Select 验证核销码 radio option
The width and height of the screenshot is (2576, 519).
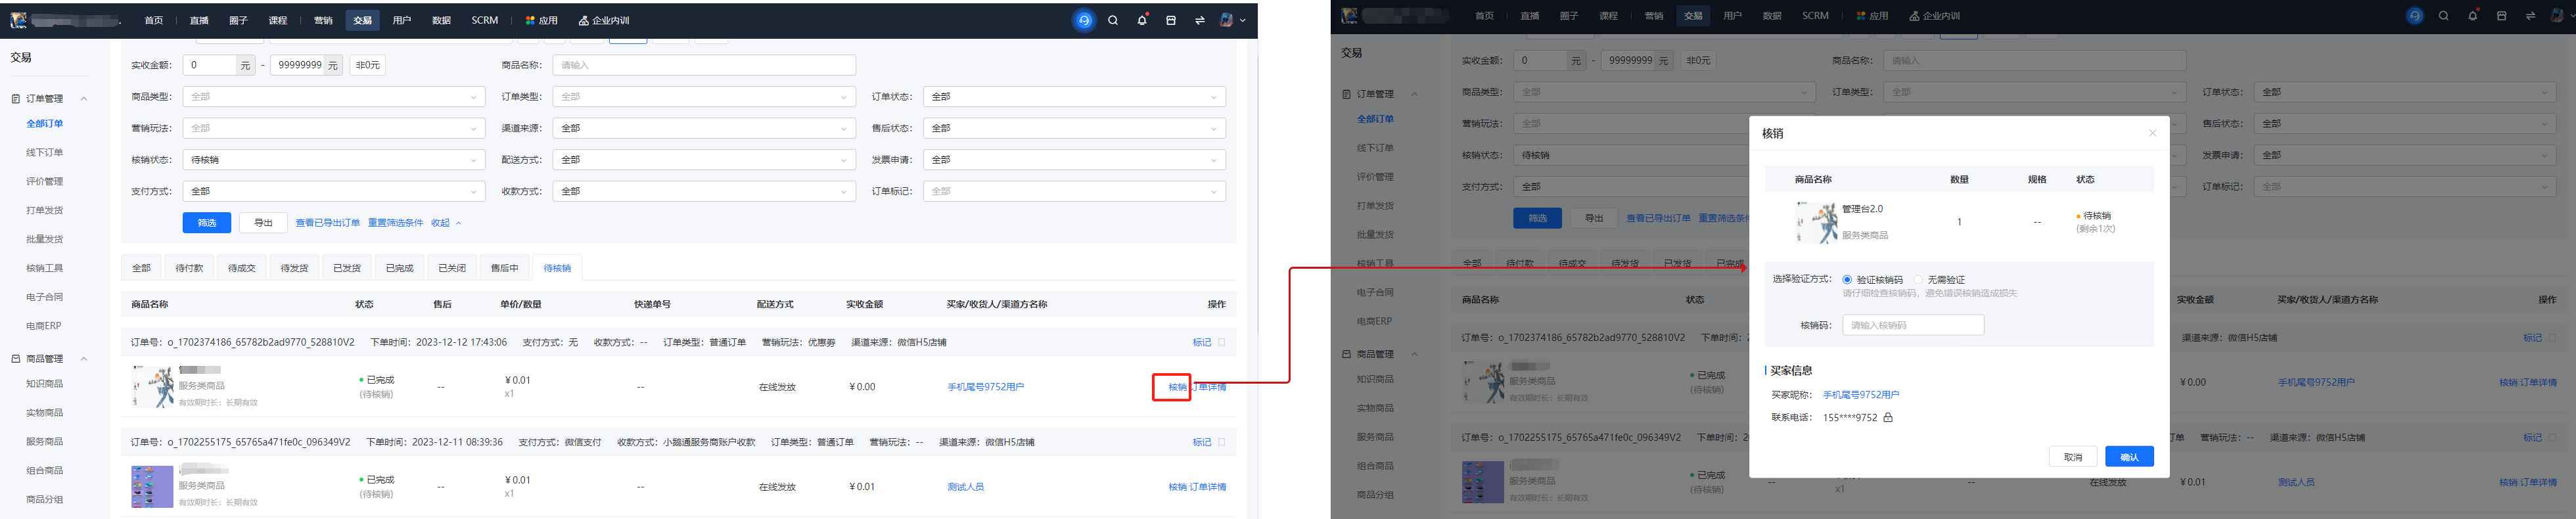click(1848, 280)
